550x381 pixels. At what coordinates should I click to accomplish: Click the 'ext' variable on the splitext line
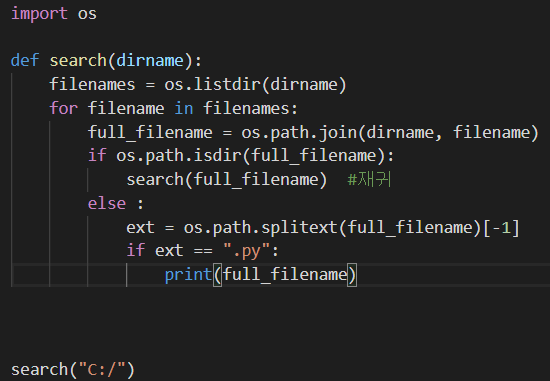(x=140, y=227)
